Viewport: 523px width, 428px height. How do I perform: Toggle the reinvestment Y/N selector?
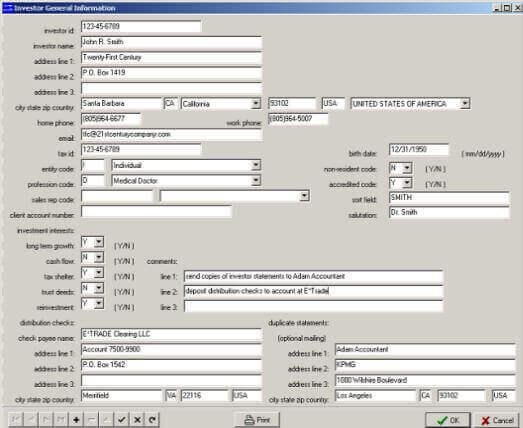click(x=99, y=303)
